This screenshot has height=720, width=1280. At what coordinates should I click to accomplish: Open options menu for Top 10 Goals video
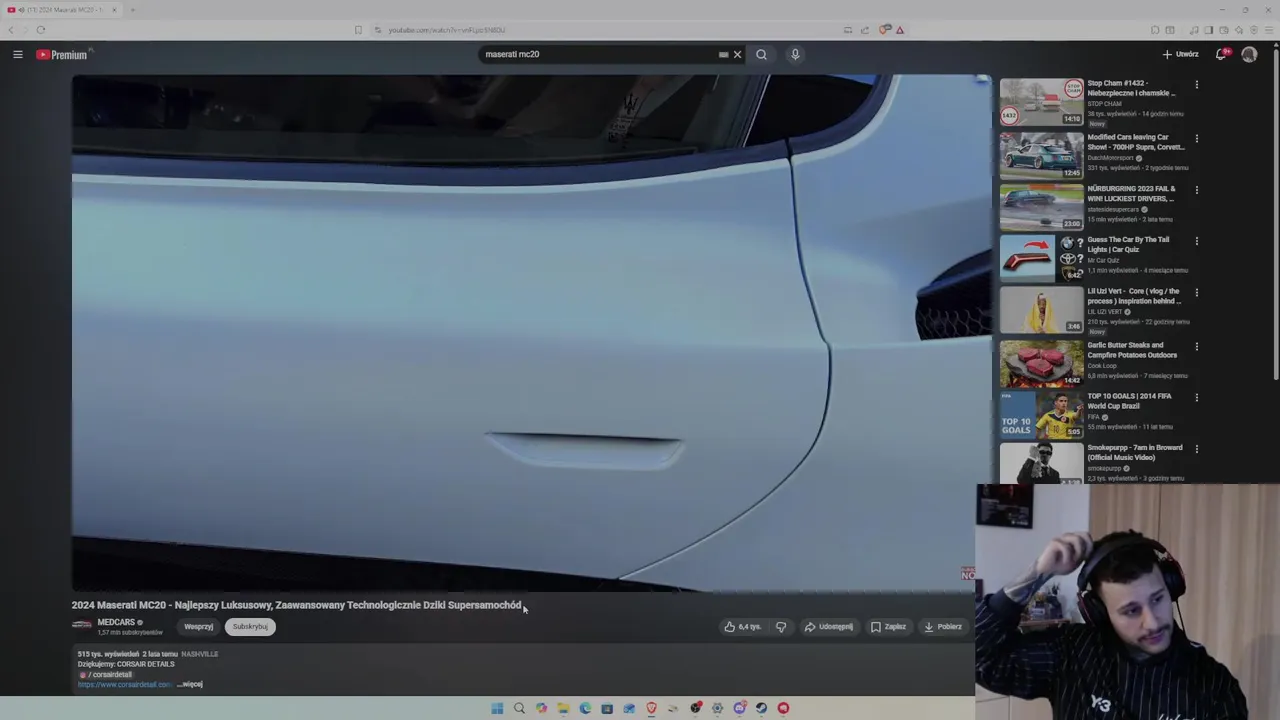[1196, 398]
